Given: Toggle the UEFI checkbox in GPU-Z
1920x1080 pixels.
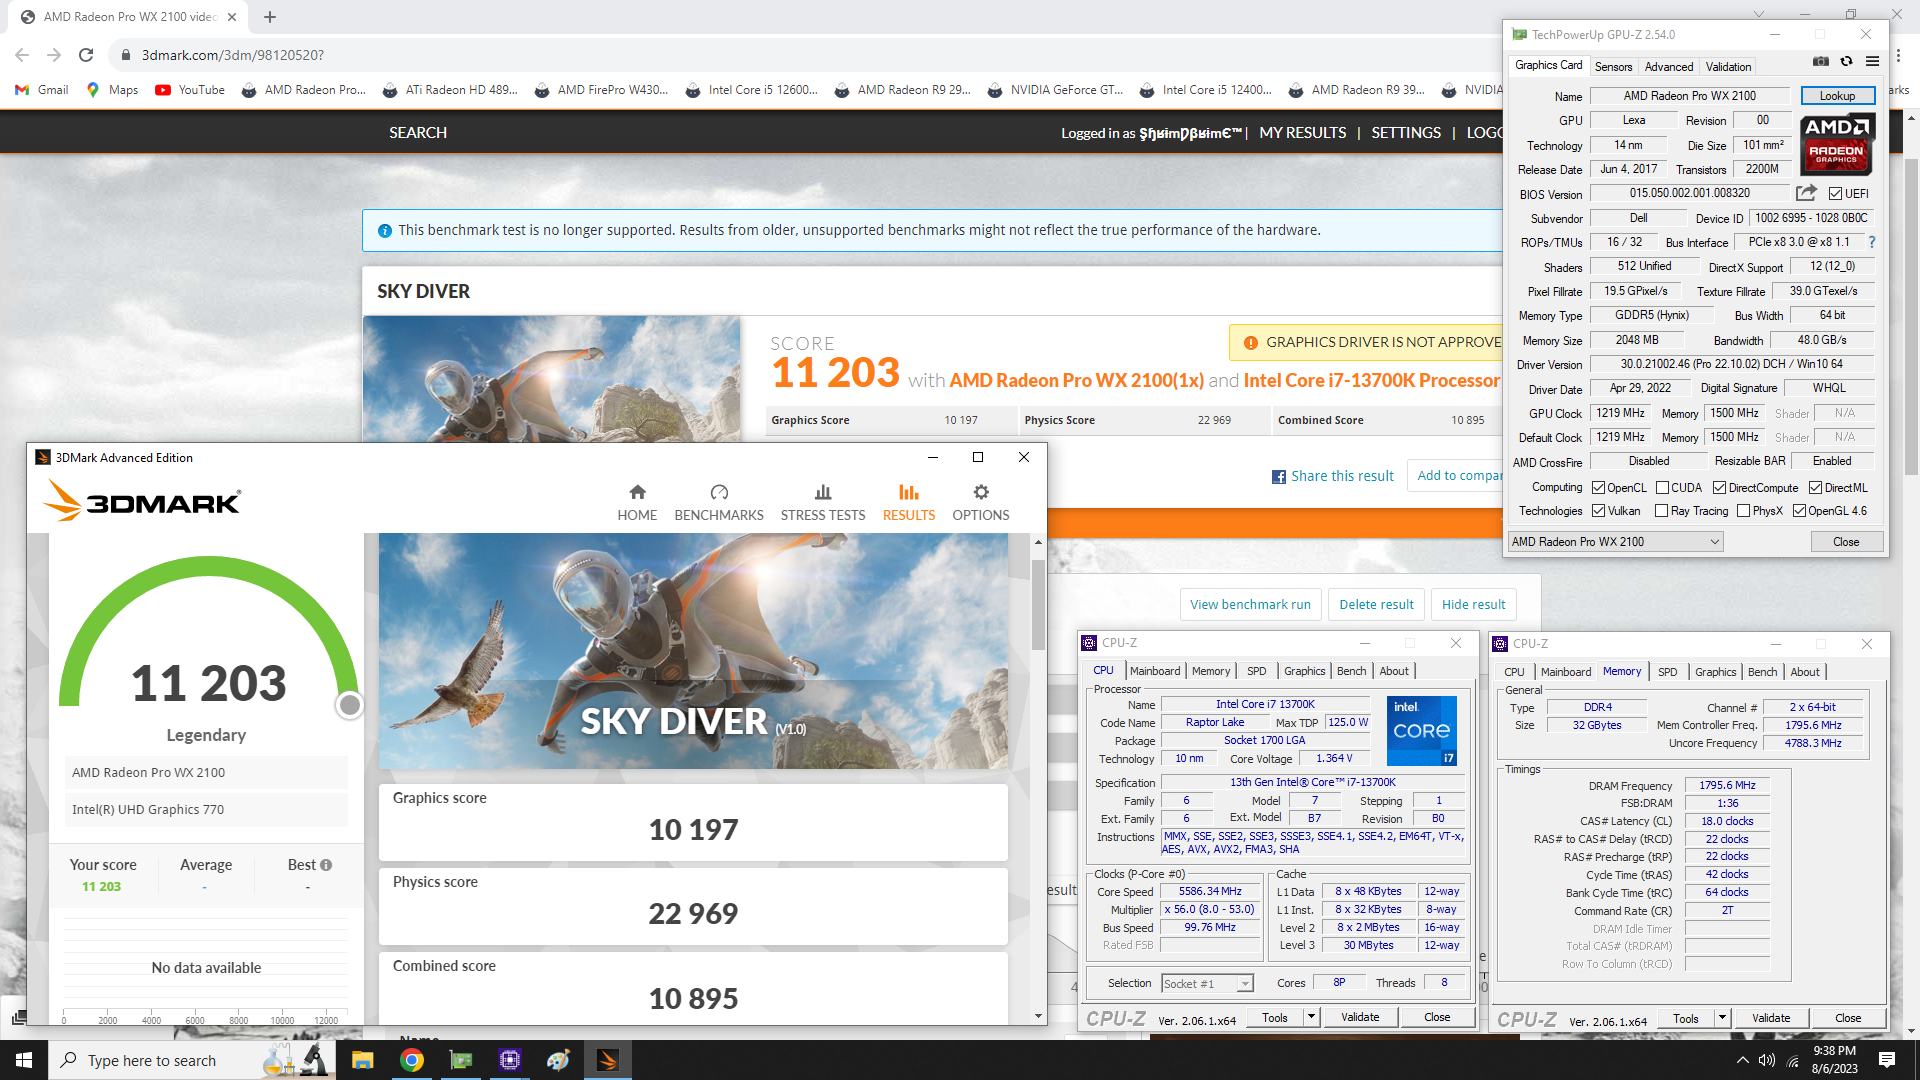Looking at the screenshot, I should 1835,194.
